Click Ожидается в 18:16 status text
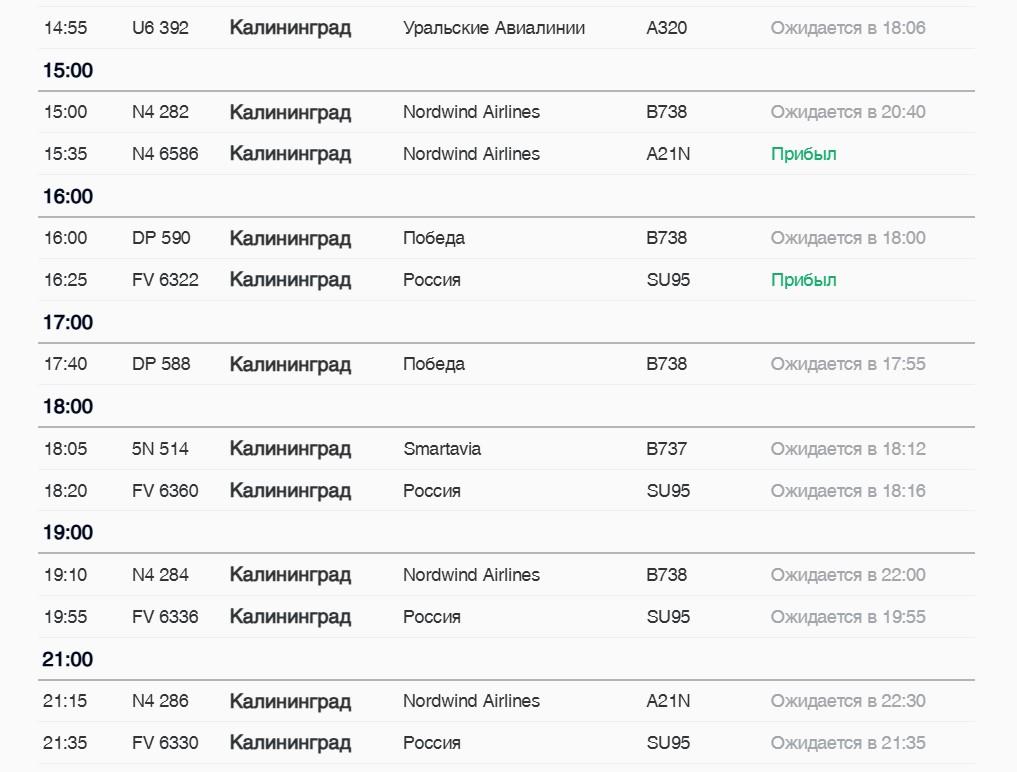 tap(848, 490)
